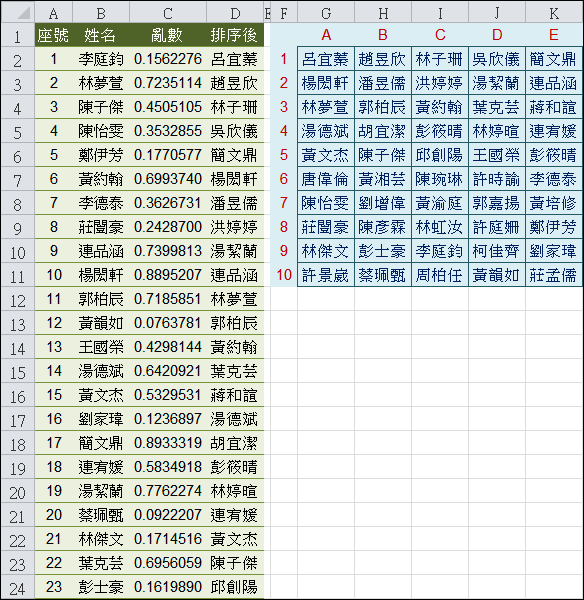Viewport: 584px width, 600px height.
Task: Click the 亂數 header cell
Action: [x=168, y=35]
